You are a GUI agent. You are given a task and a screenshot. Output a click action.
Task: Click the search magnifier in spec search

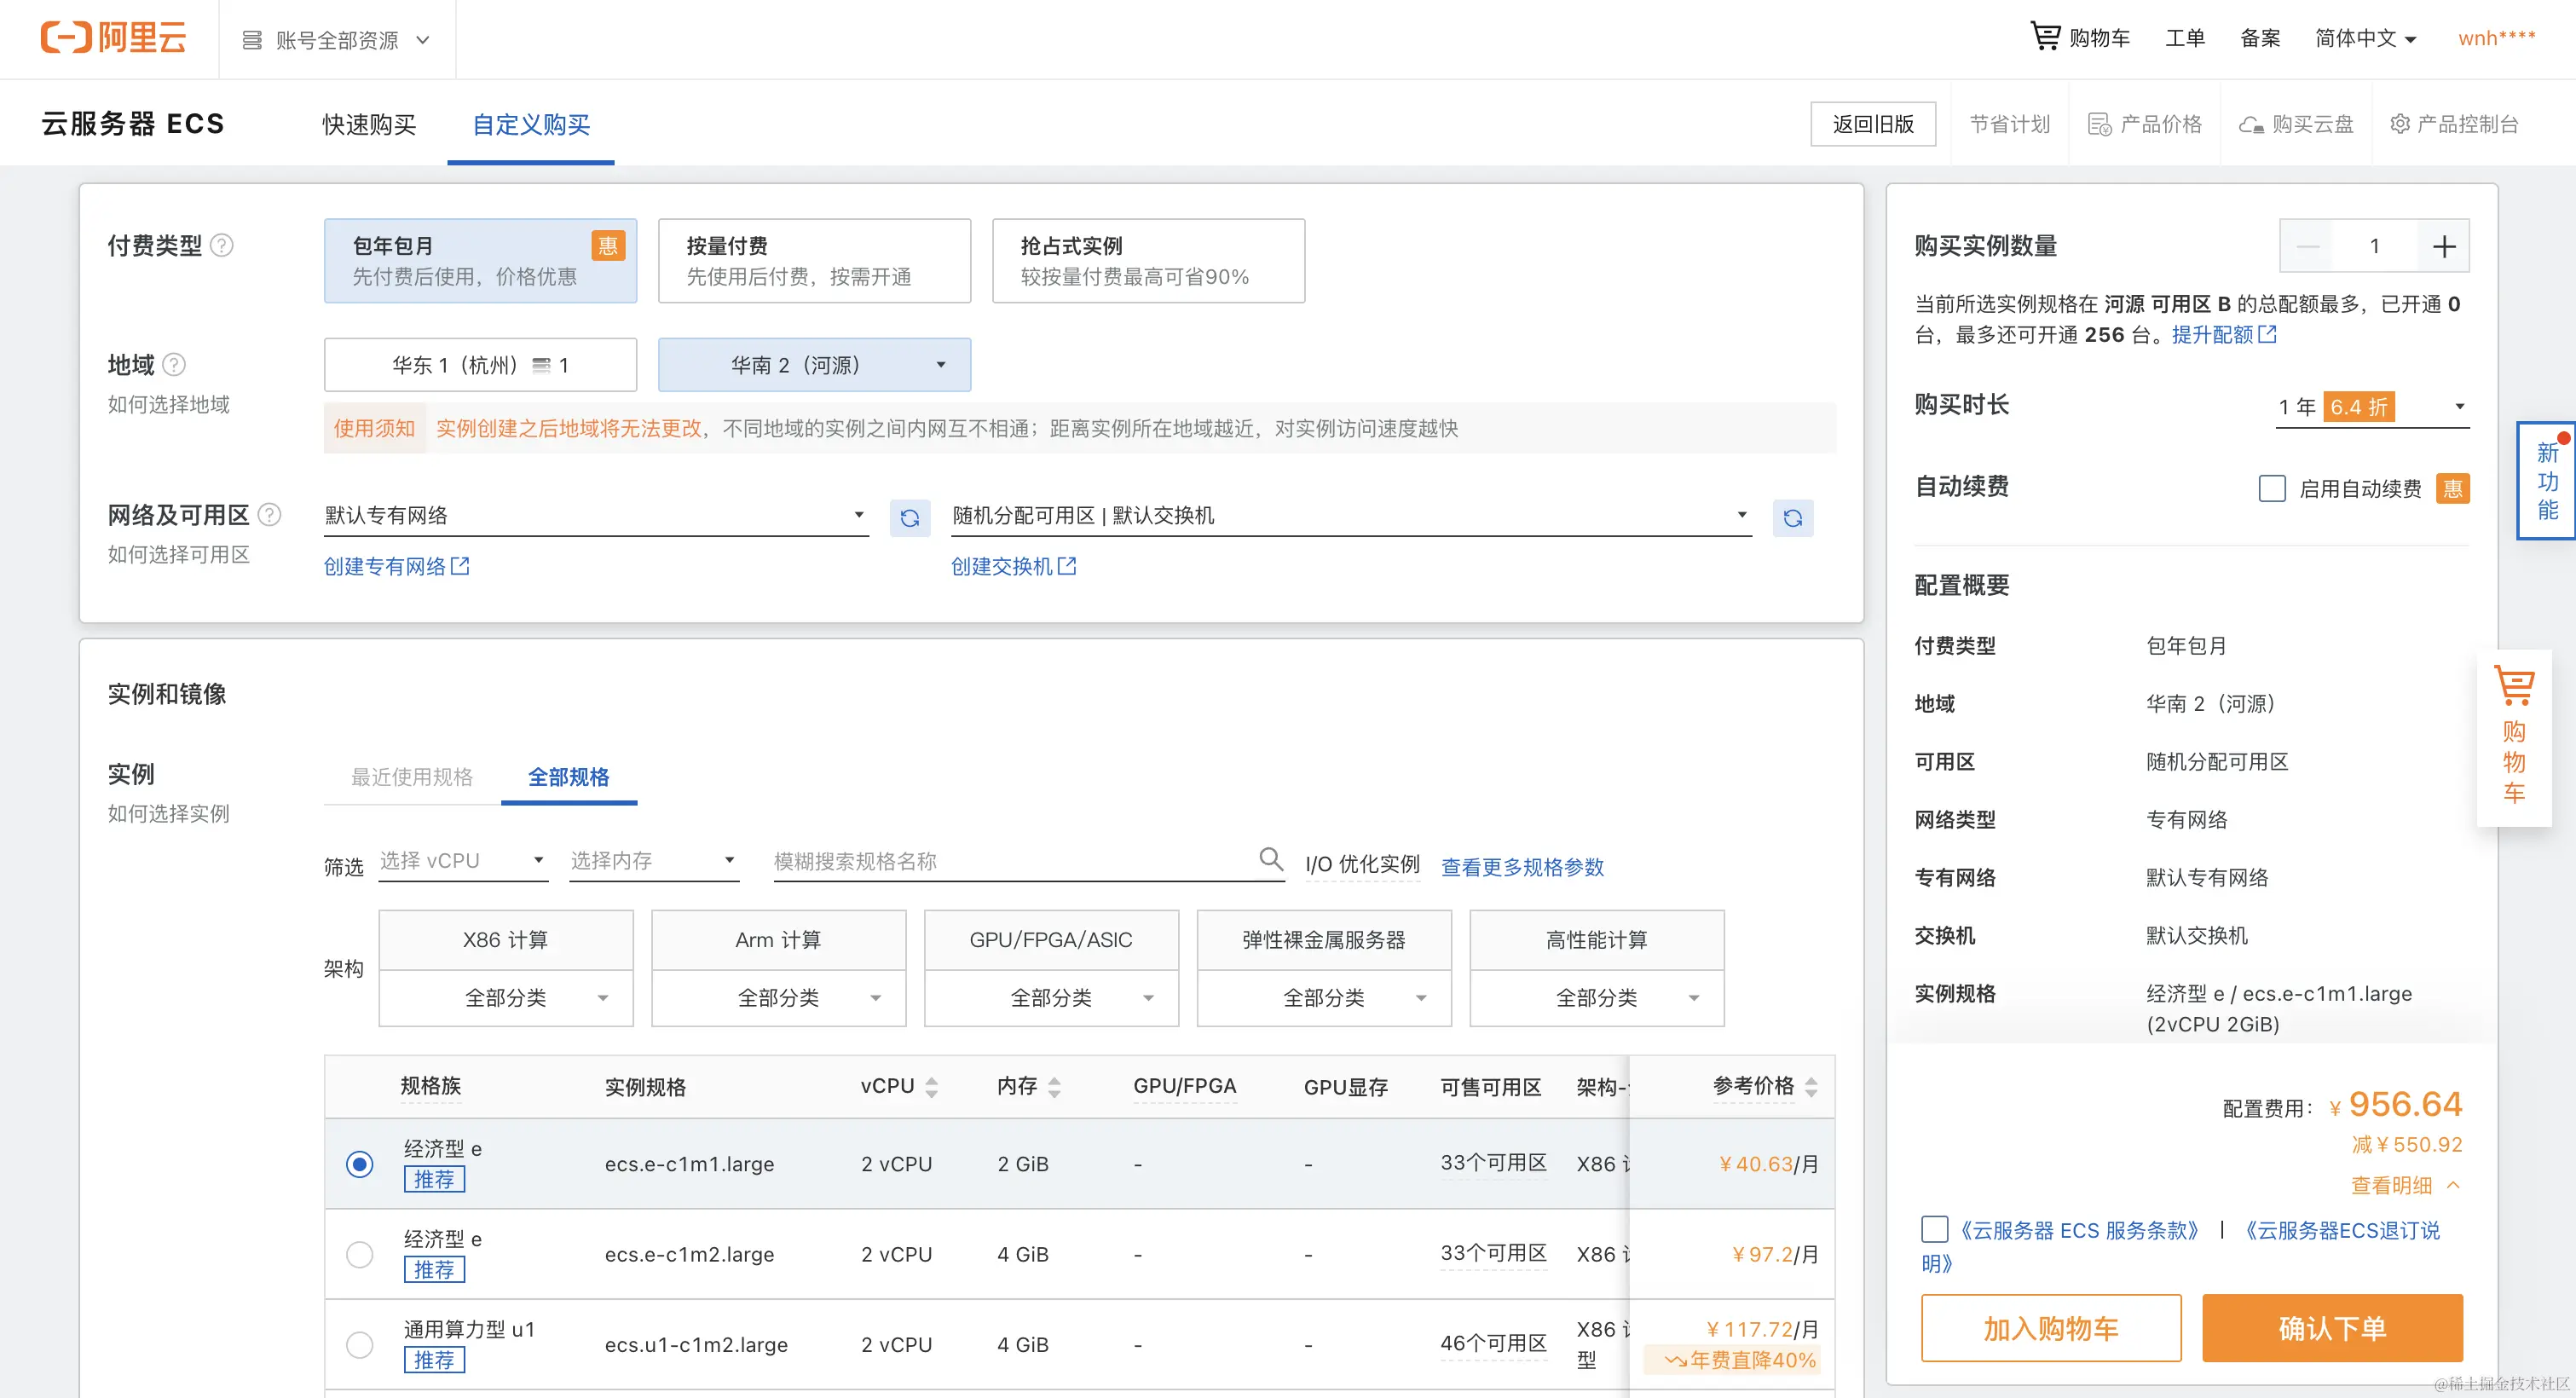pos(1270,859)
